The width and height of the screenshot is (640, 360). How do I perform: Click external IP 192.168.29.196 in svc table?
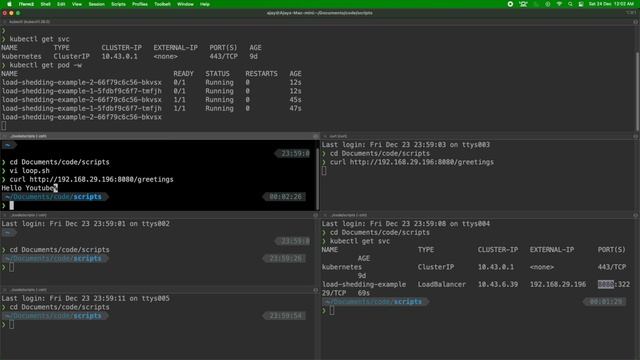tap(558, 284)
